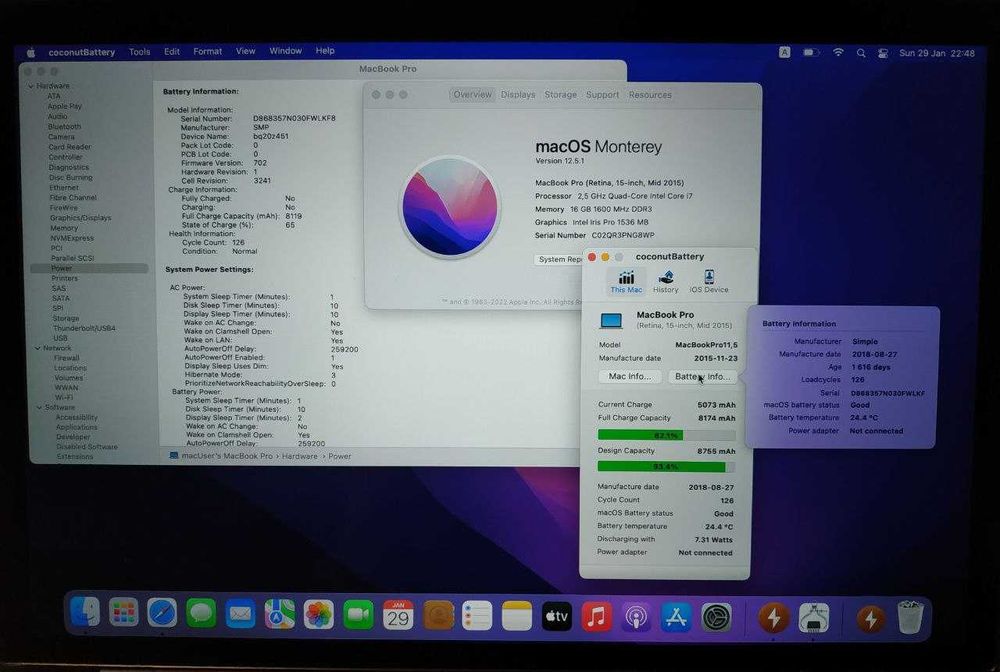Viewport: 1000px width, 672px height.
Task: Open the Window menu
Action: coord(285,51)
